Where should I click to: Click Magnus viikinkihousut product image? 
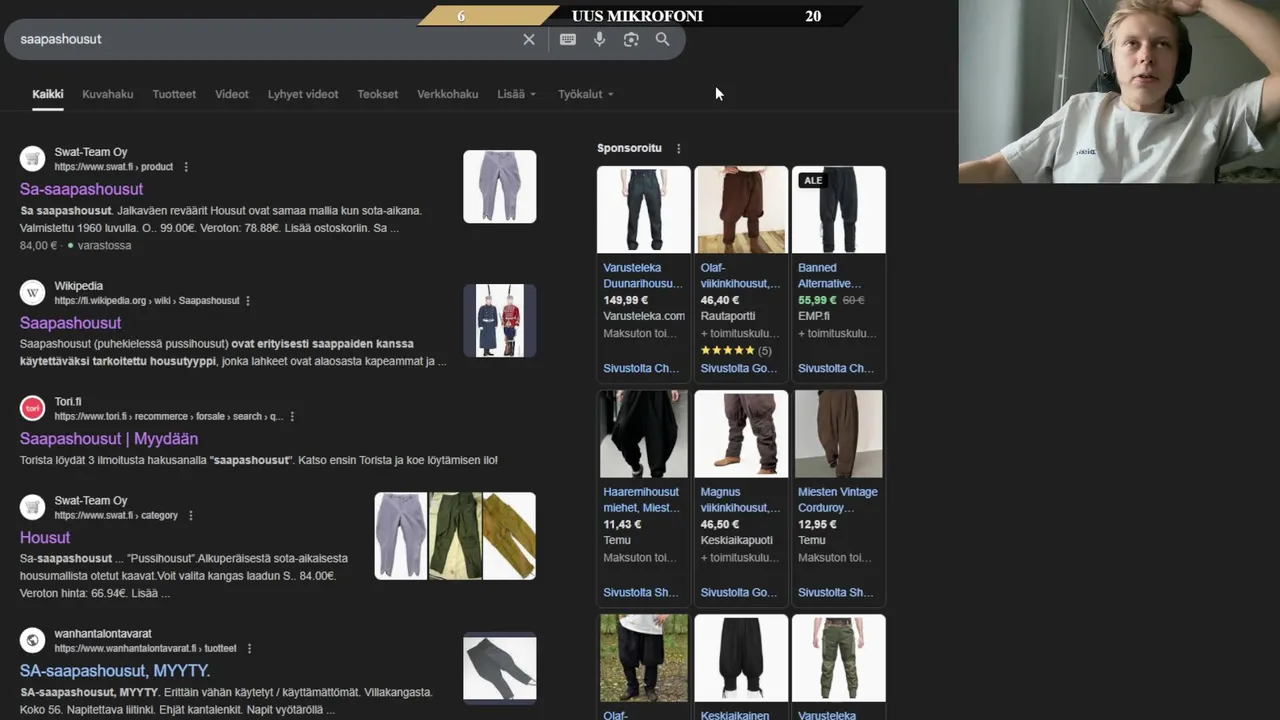point(741,434)
